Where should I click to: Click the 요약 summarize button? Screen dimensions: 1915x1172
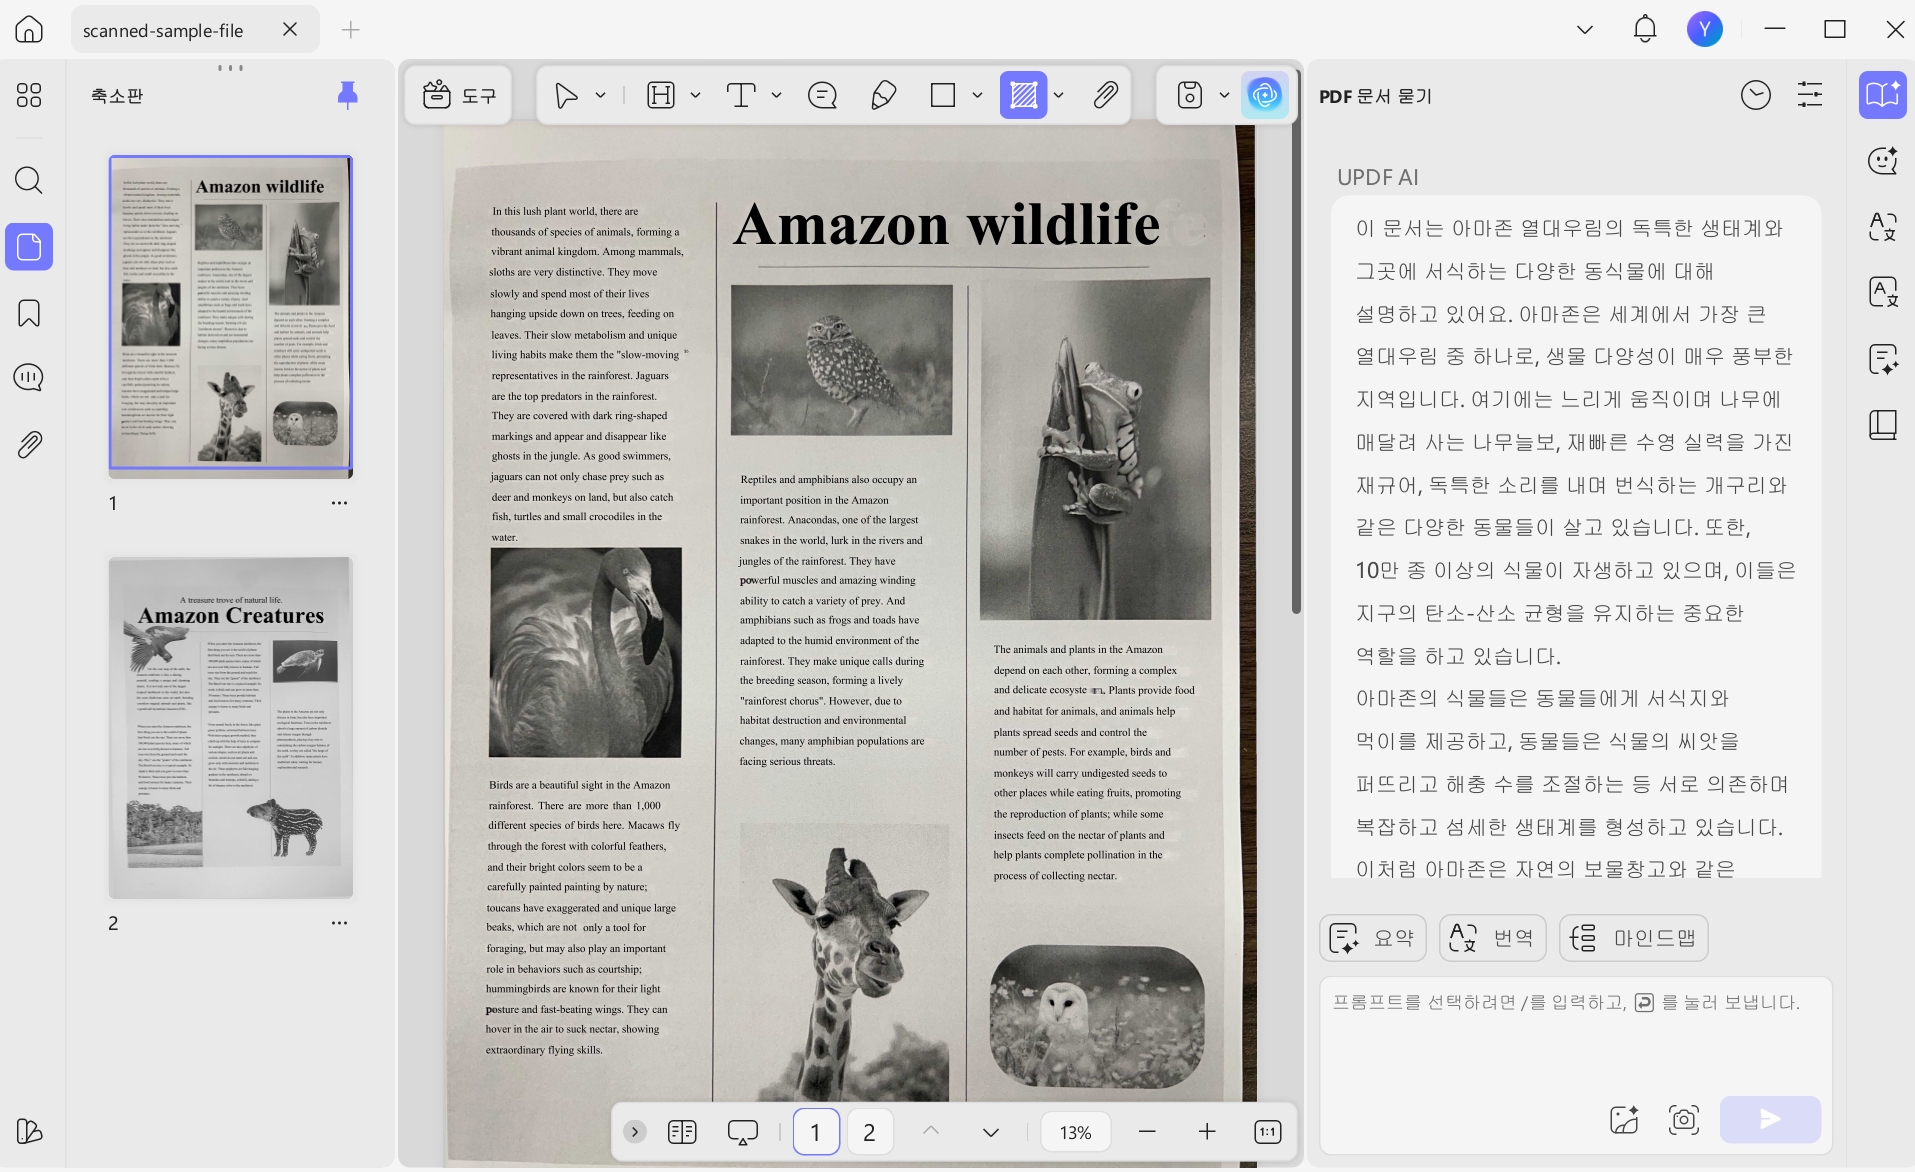[x=1372, y=938]
